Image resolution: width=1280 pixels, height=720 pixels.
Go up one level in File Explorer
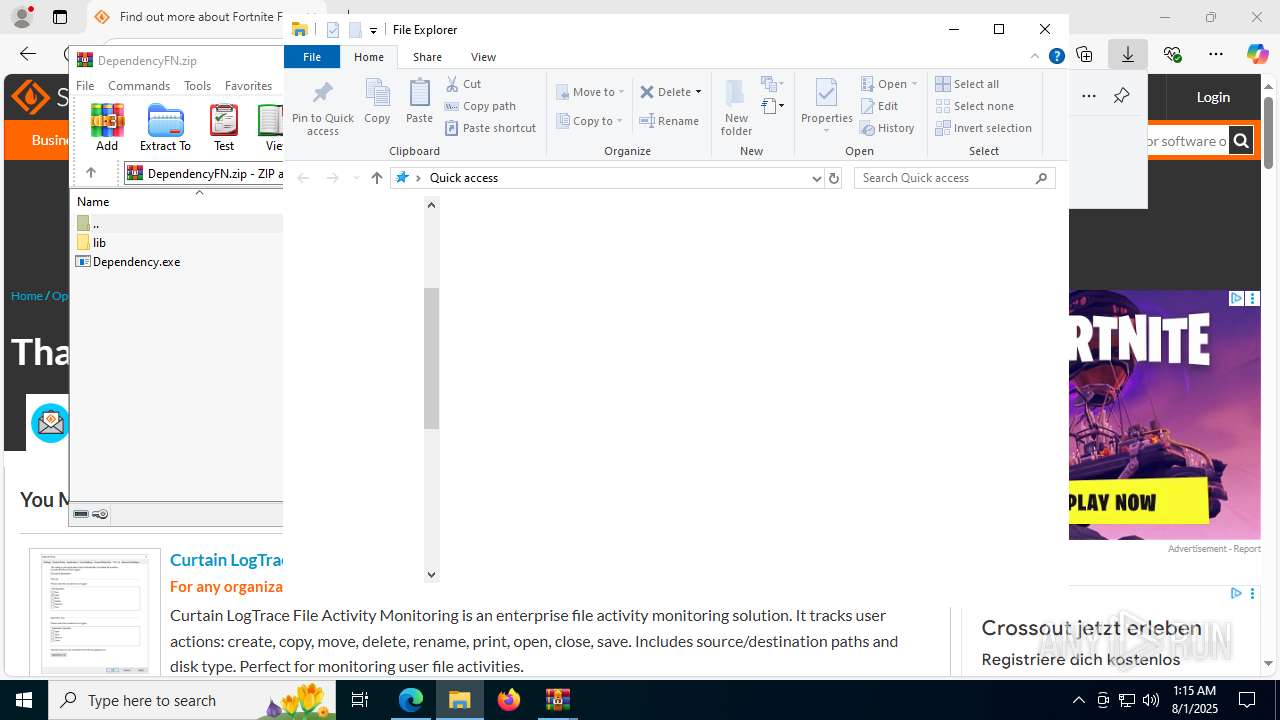coord(376,178)
